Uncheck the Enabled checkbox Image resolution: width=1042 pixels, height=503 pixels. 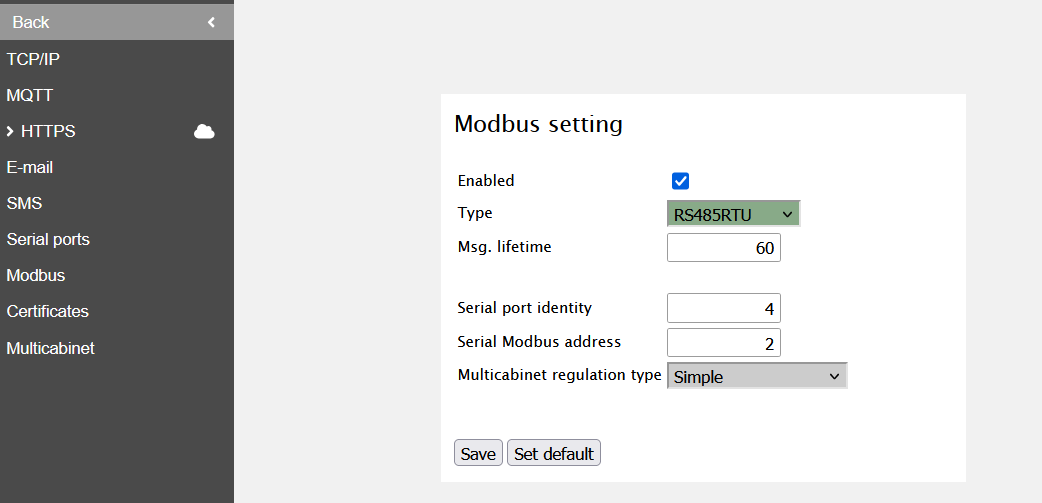click(680, 181)
